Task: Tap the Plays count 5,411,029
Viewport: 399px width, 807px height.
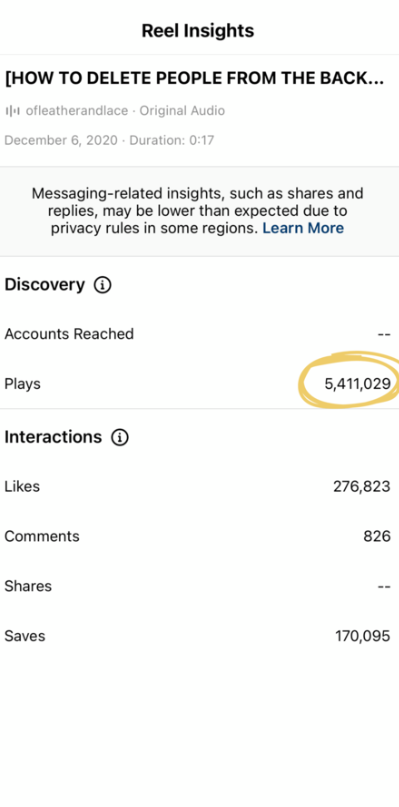Action: pyautogui.click(x=357, y=384)
